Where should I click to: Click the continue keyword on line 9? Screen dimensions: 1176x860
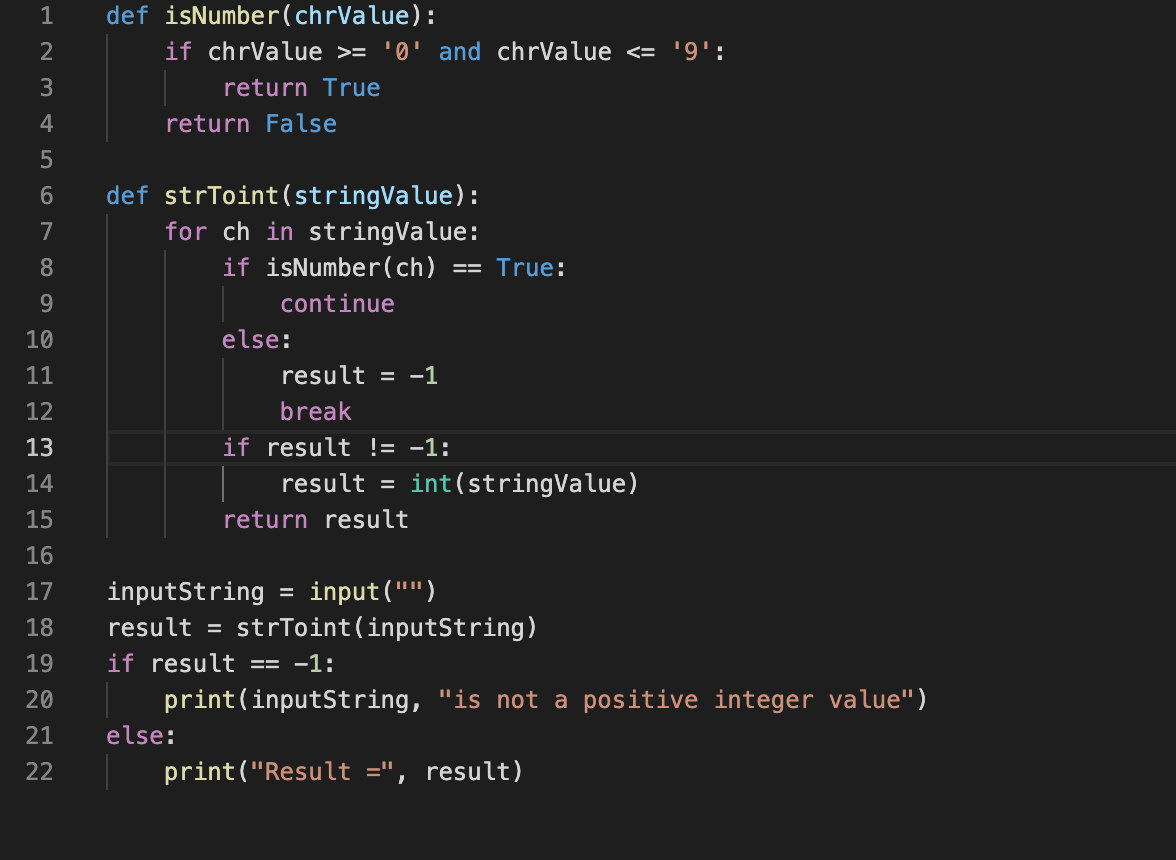tap(337, 303)
